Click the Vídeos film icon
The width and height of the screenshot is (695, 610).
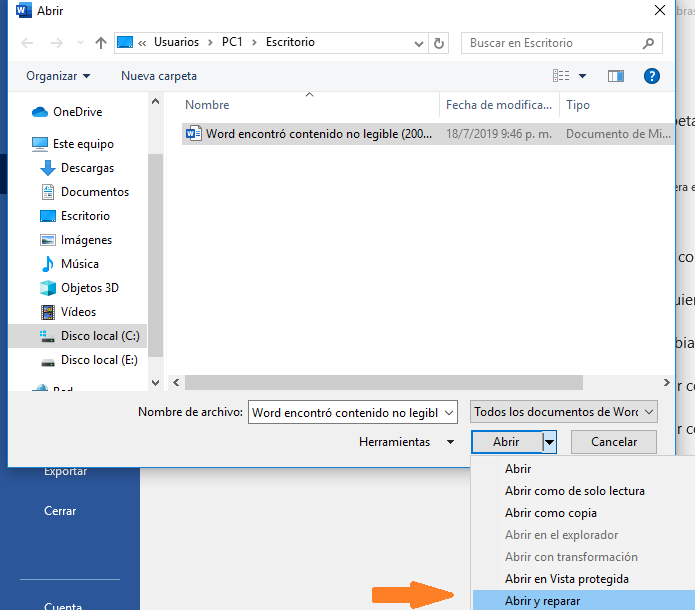(x=48, y=312)
